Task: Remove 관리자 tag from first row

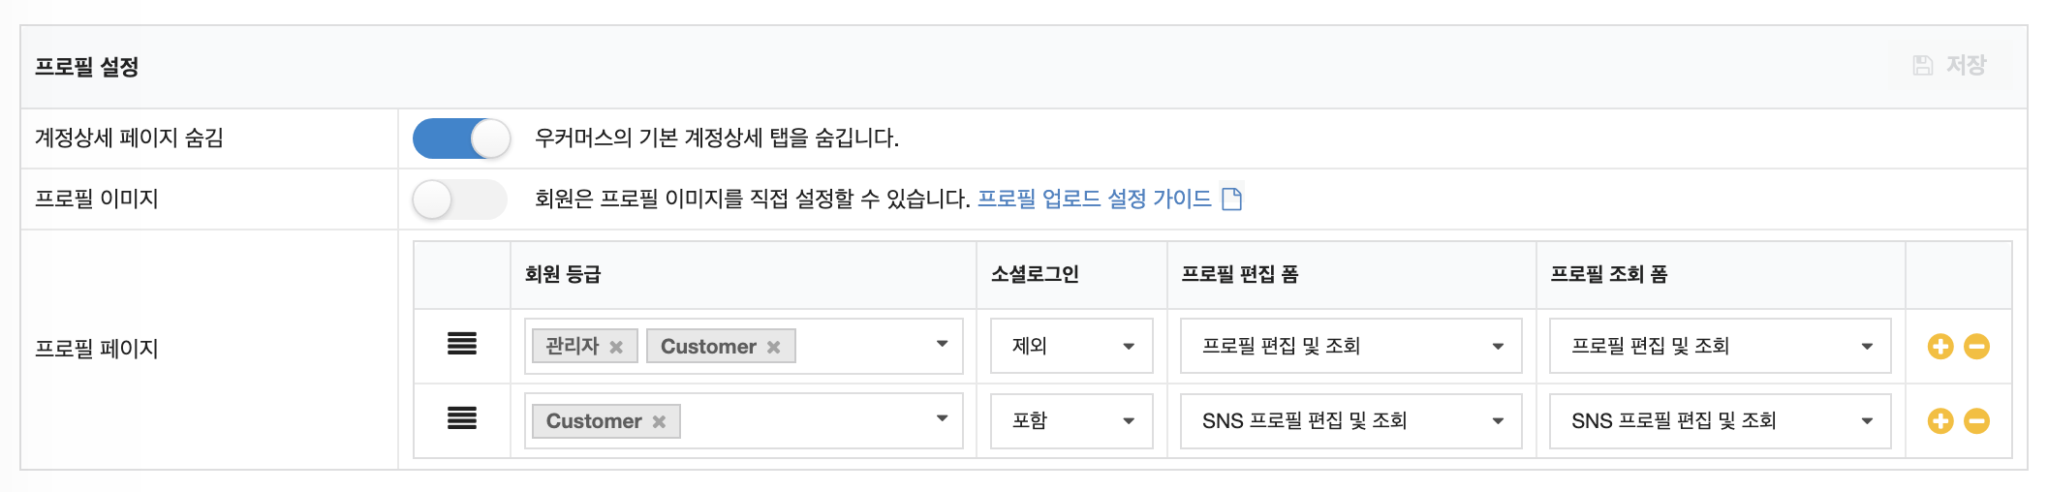Action: tap(616, 347)
